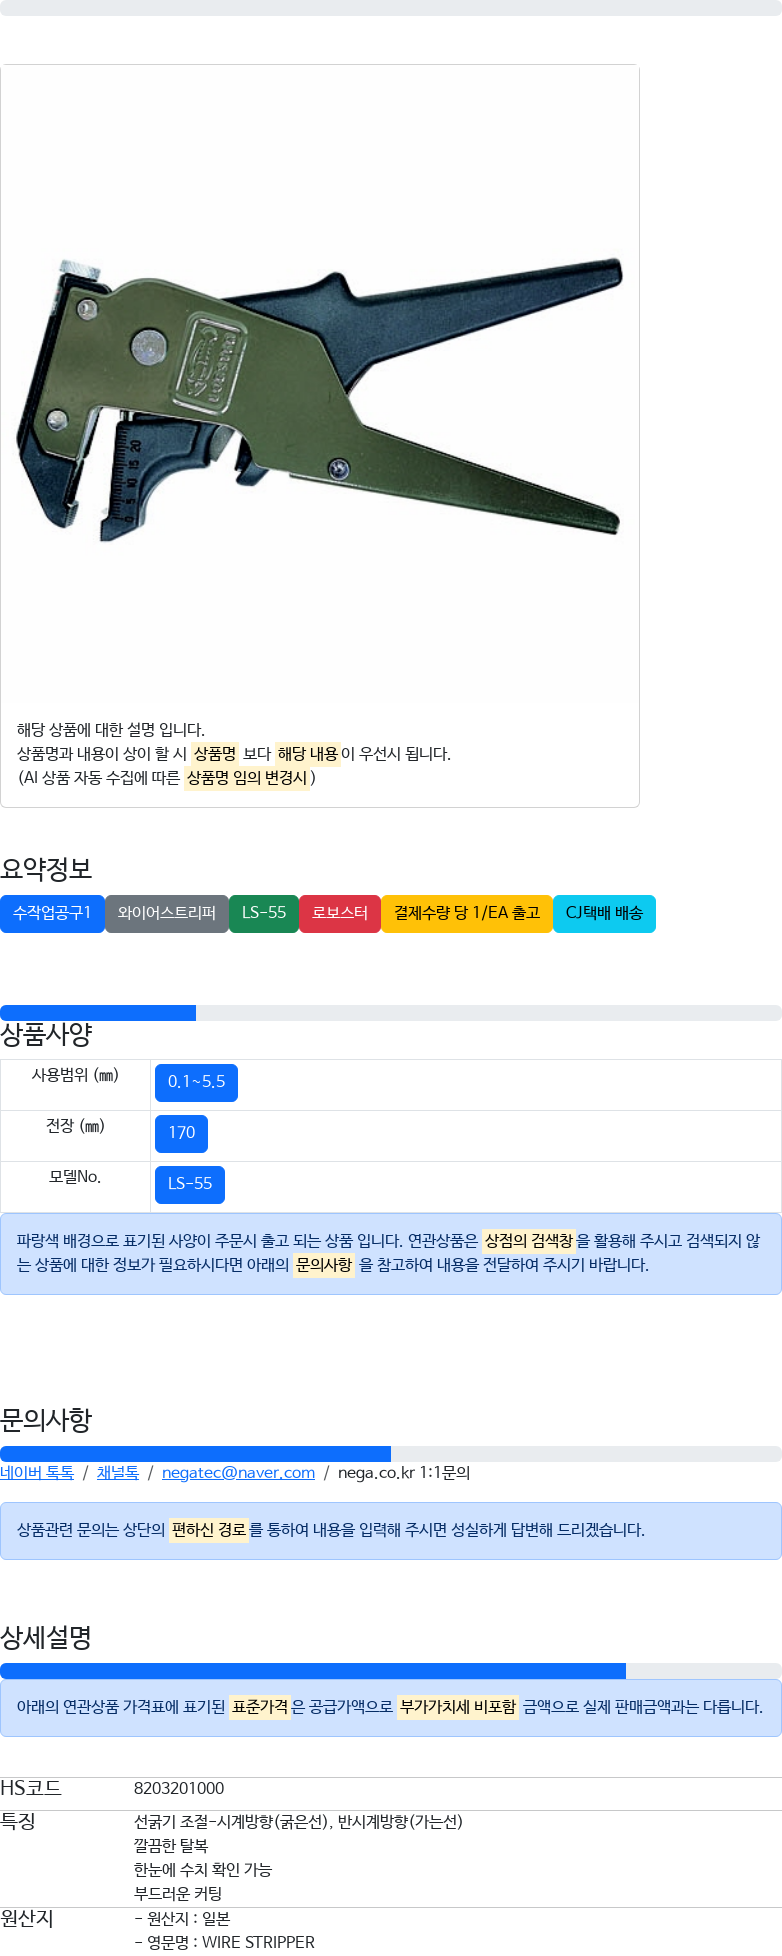Select the 수작업공구1 category tag
This screenshot has width=782, height=1956.
point(52,913)
